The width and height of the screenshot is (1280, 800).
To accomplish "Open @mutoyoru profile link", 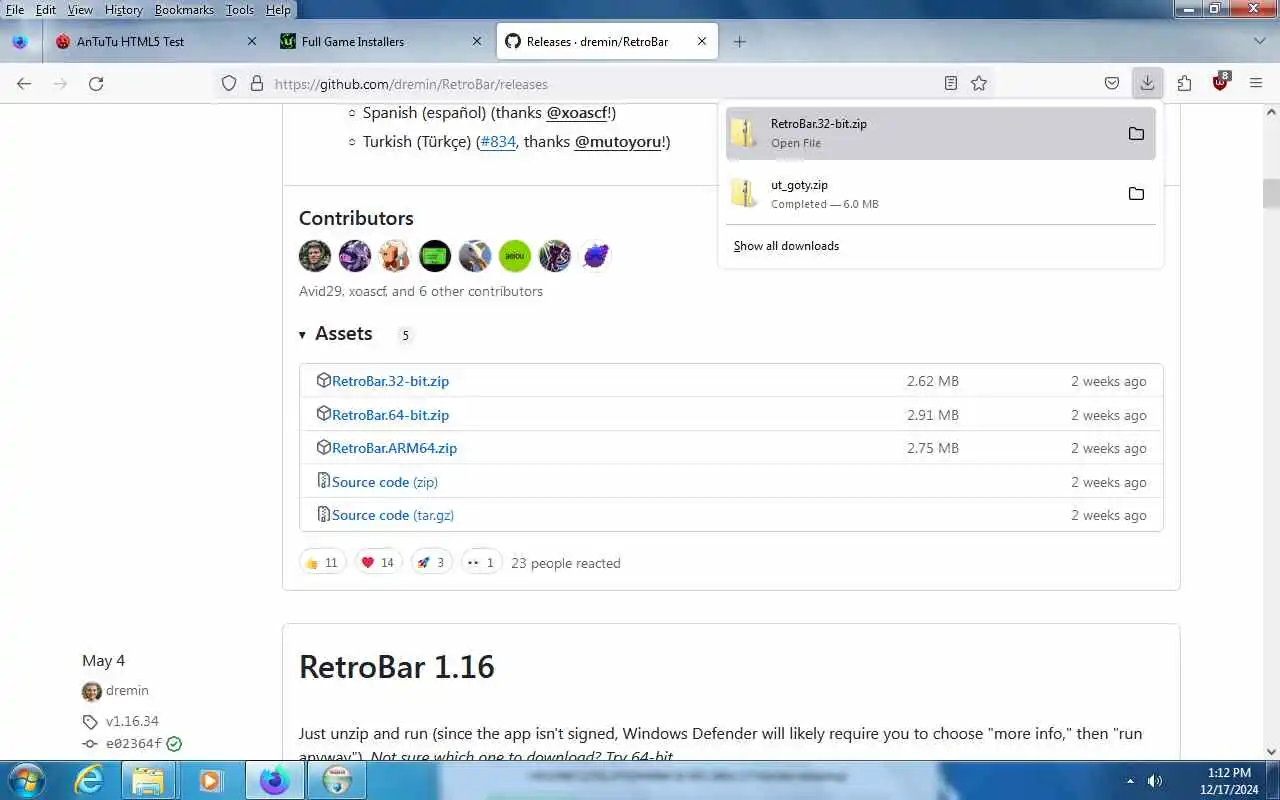I will tap(617, 142).
